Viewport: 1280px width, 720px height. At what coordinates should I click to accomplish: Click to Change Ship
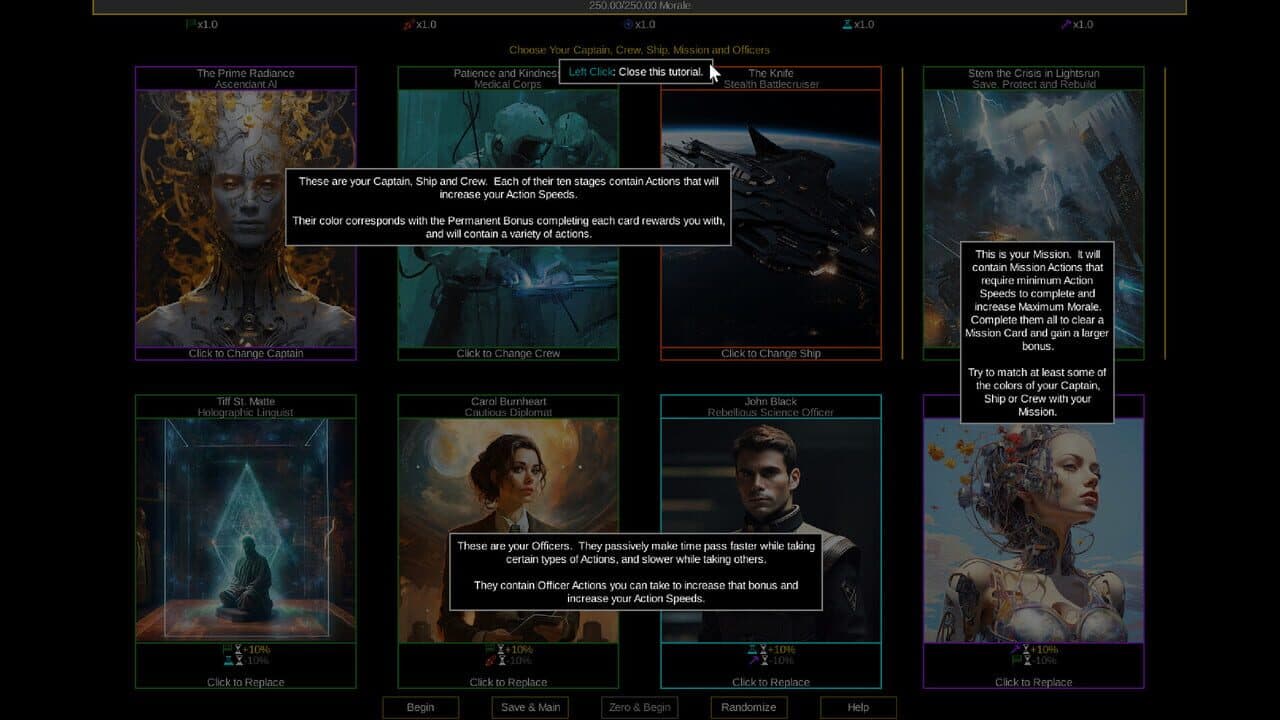click(771, 353)
